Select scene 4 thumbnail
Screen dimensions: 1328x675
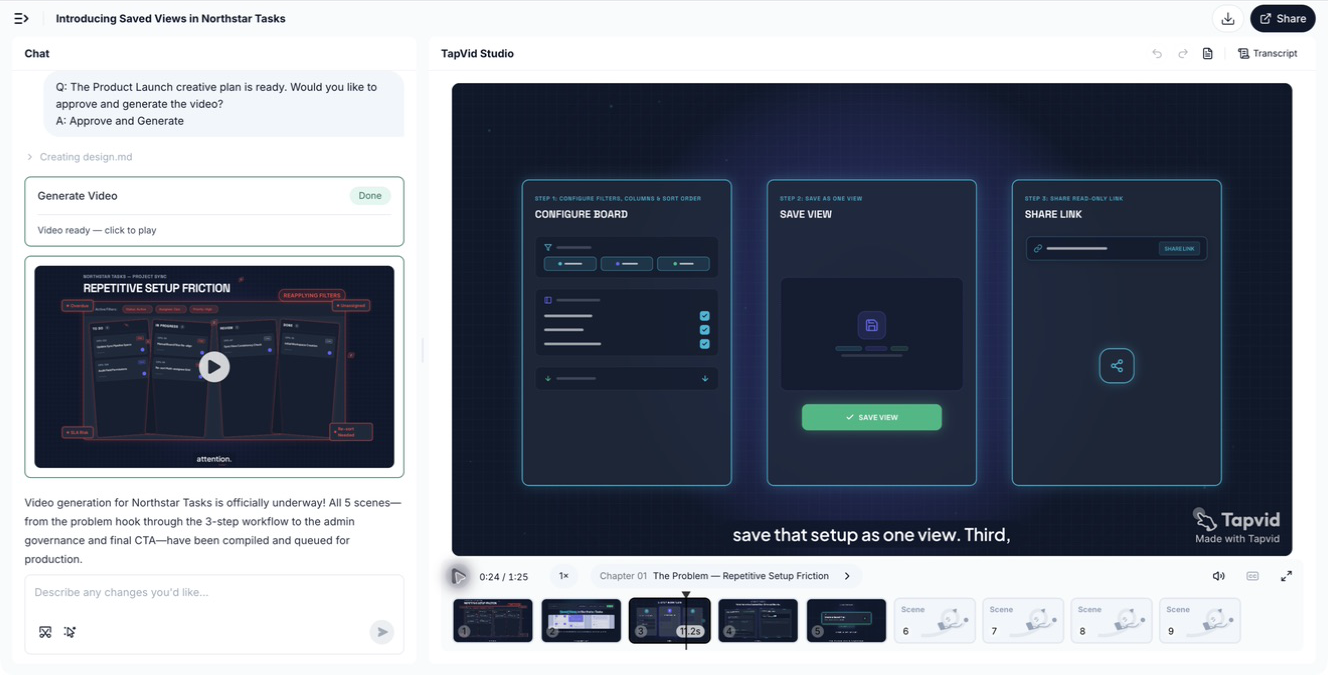[758, 620]
